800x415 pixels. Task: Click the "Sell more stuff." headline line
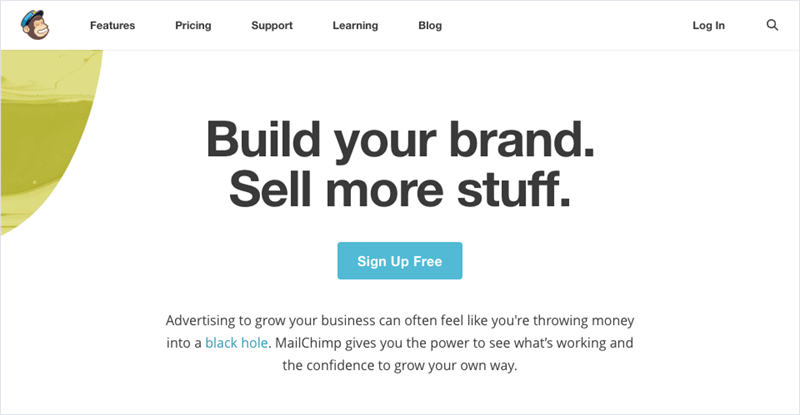click(400, 189)
